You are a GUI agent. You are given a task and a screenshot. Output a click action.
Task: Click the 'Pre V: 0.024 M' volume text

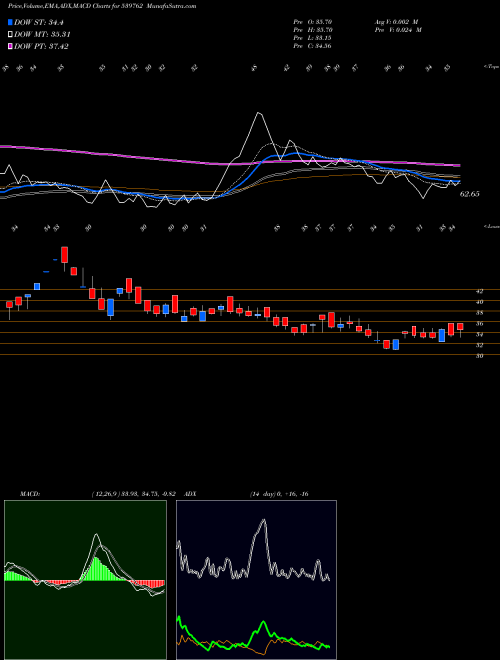click(398, 30)
